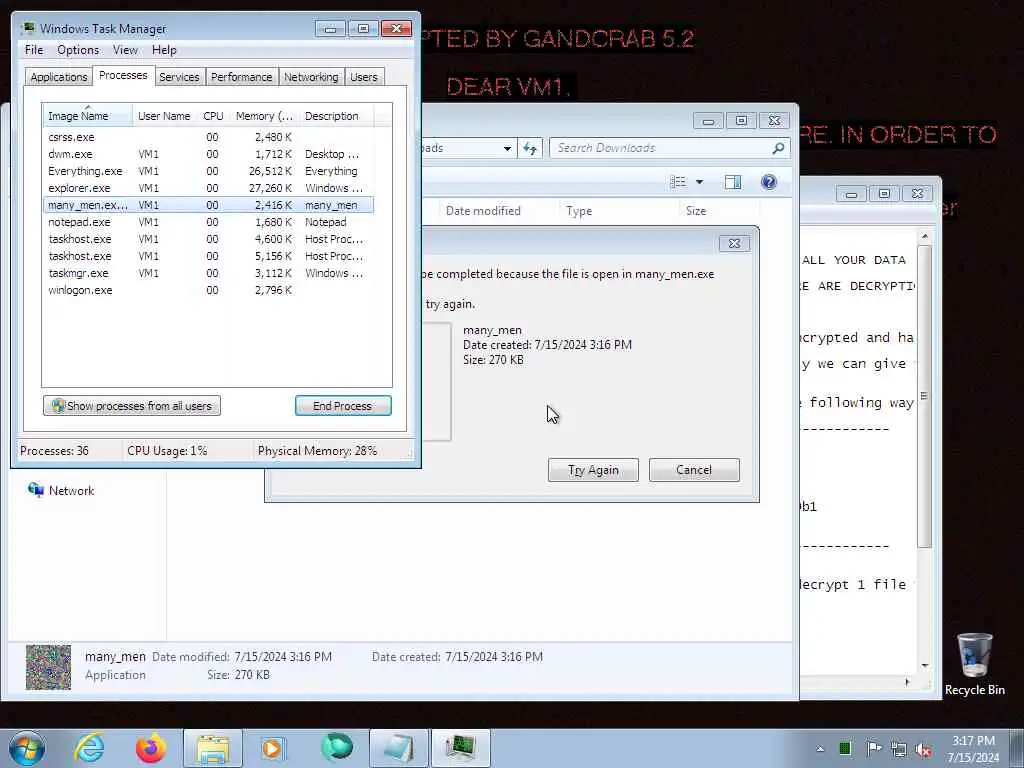Close the file in use dialog

point(734,244)
